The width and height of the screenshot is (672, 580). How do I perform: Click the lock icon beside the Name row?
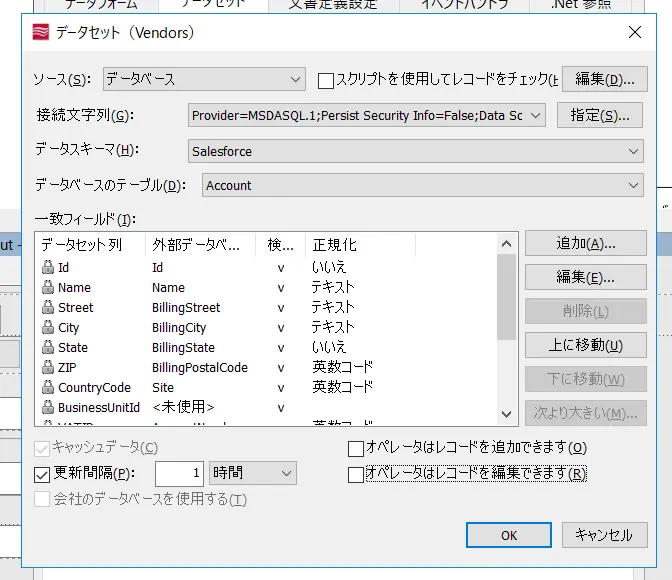(x=48, y=287)
